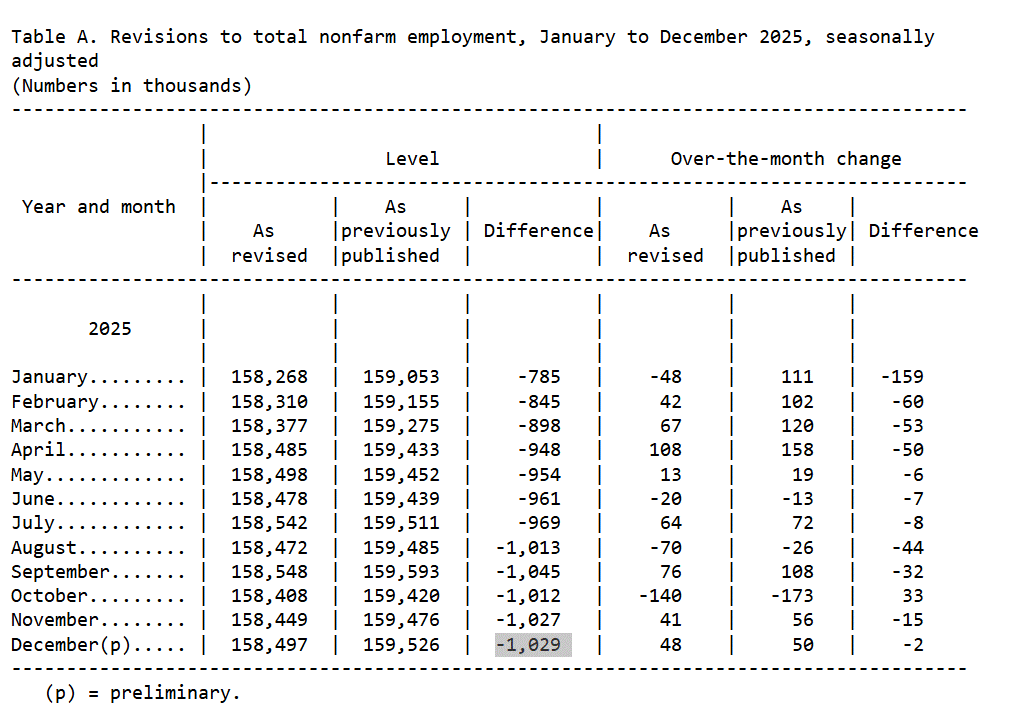
Task: Select September's revised level 158,548
Action: coord(269,572)
